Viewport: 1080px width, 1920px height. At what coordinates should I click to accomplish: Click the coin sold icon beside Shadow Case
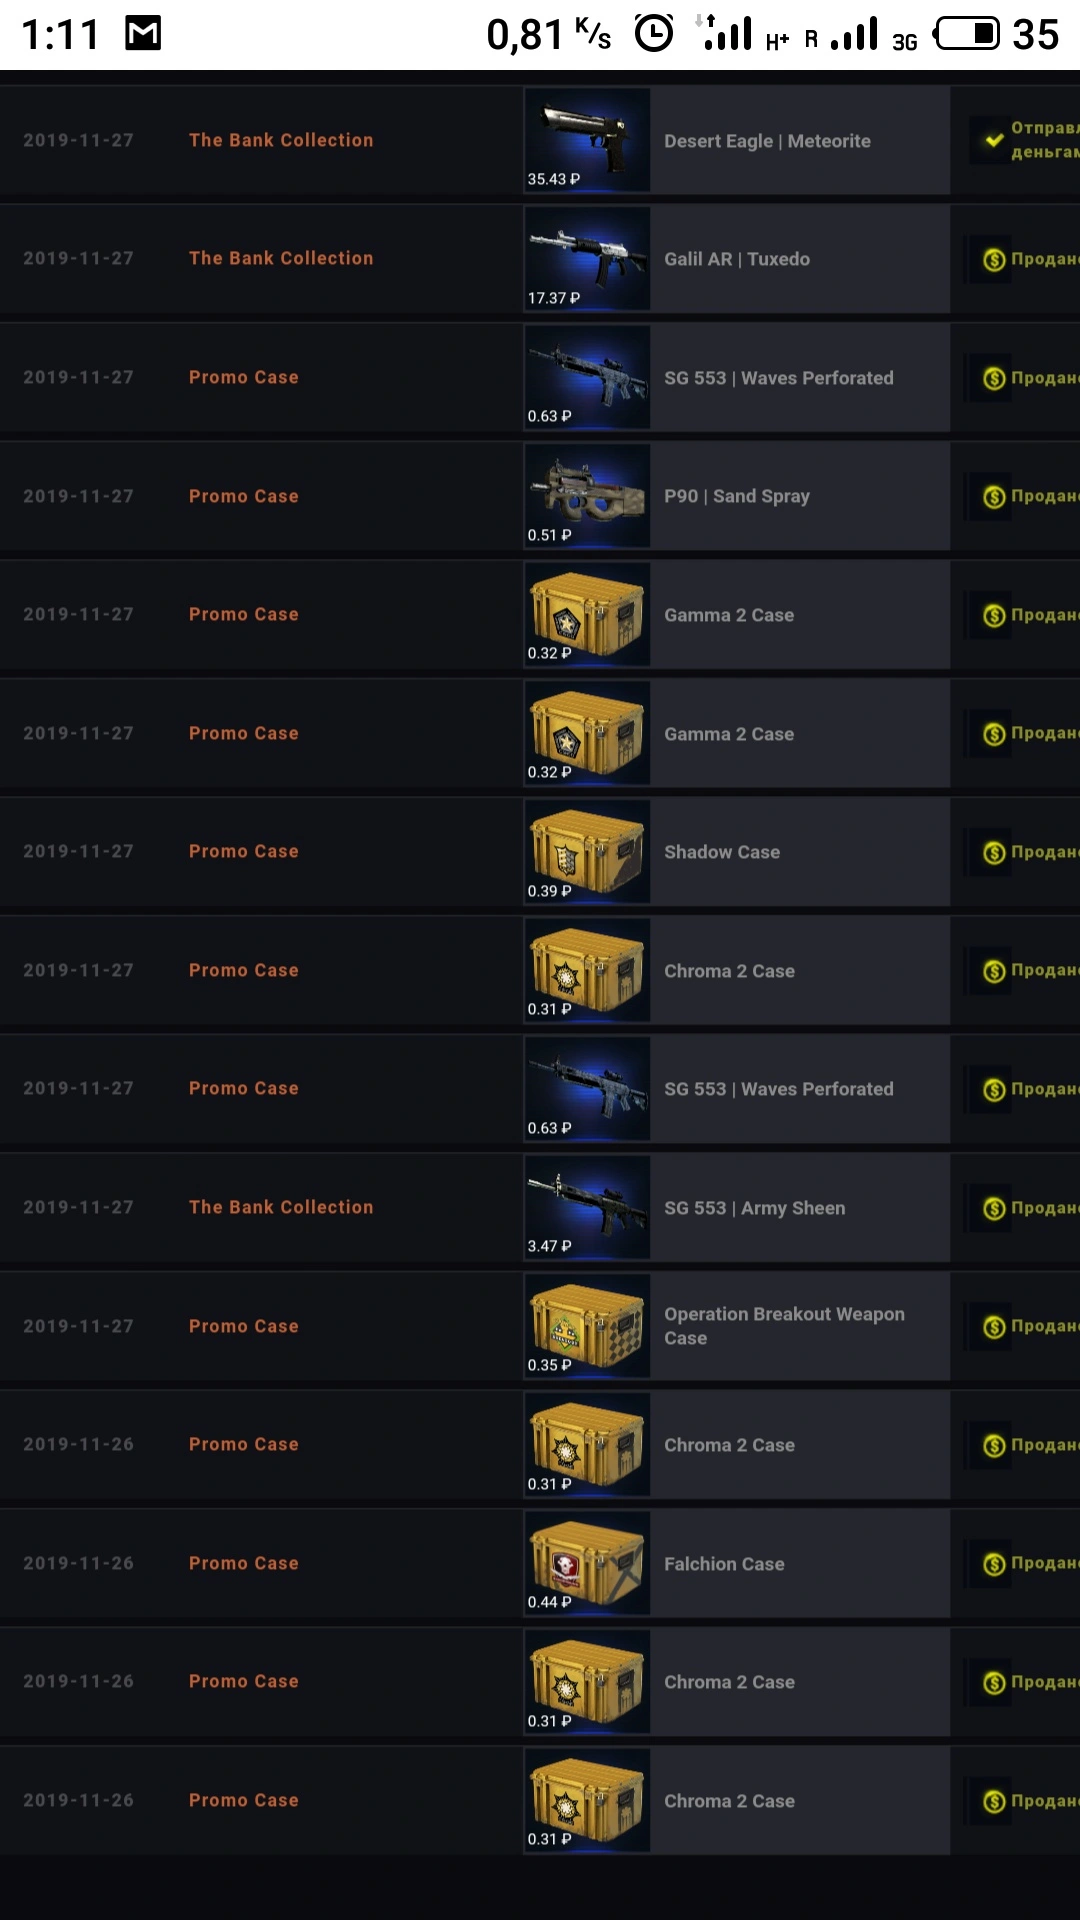pos(994,853)
